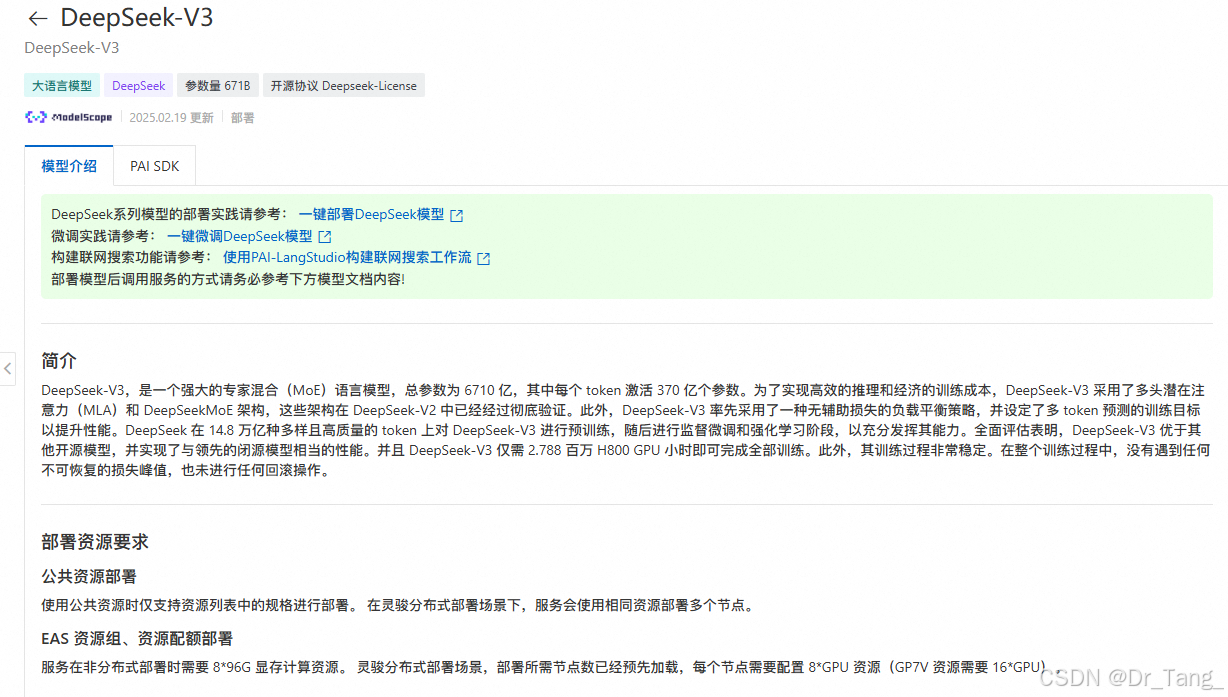
Task: Open external link icon after 一键微调DeepSeek模型
Action: pyautogui.click(x=324, y=237)
